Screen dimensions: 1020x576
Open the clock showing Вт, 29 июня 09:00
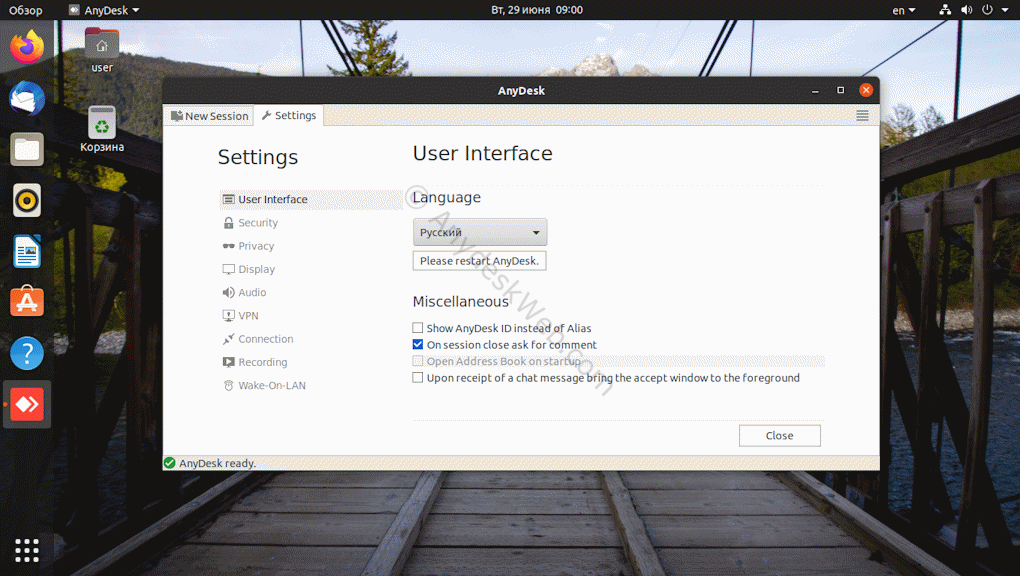tap(537, 10)
